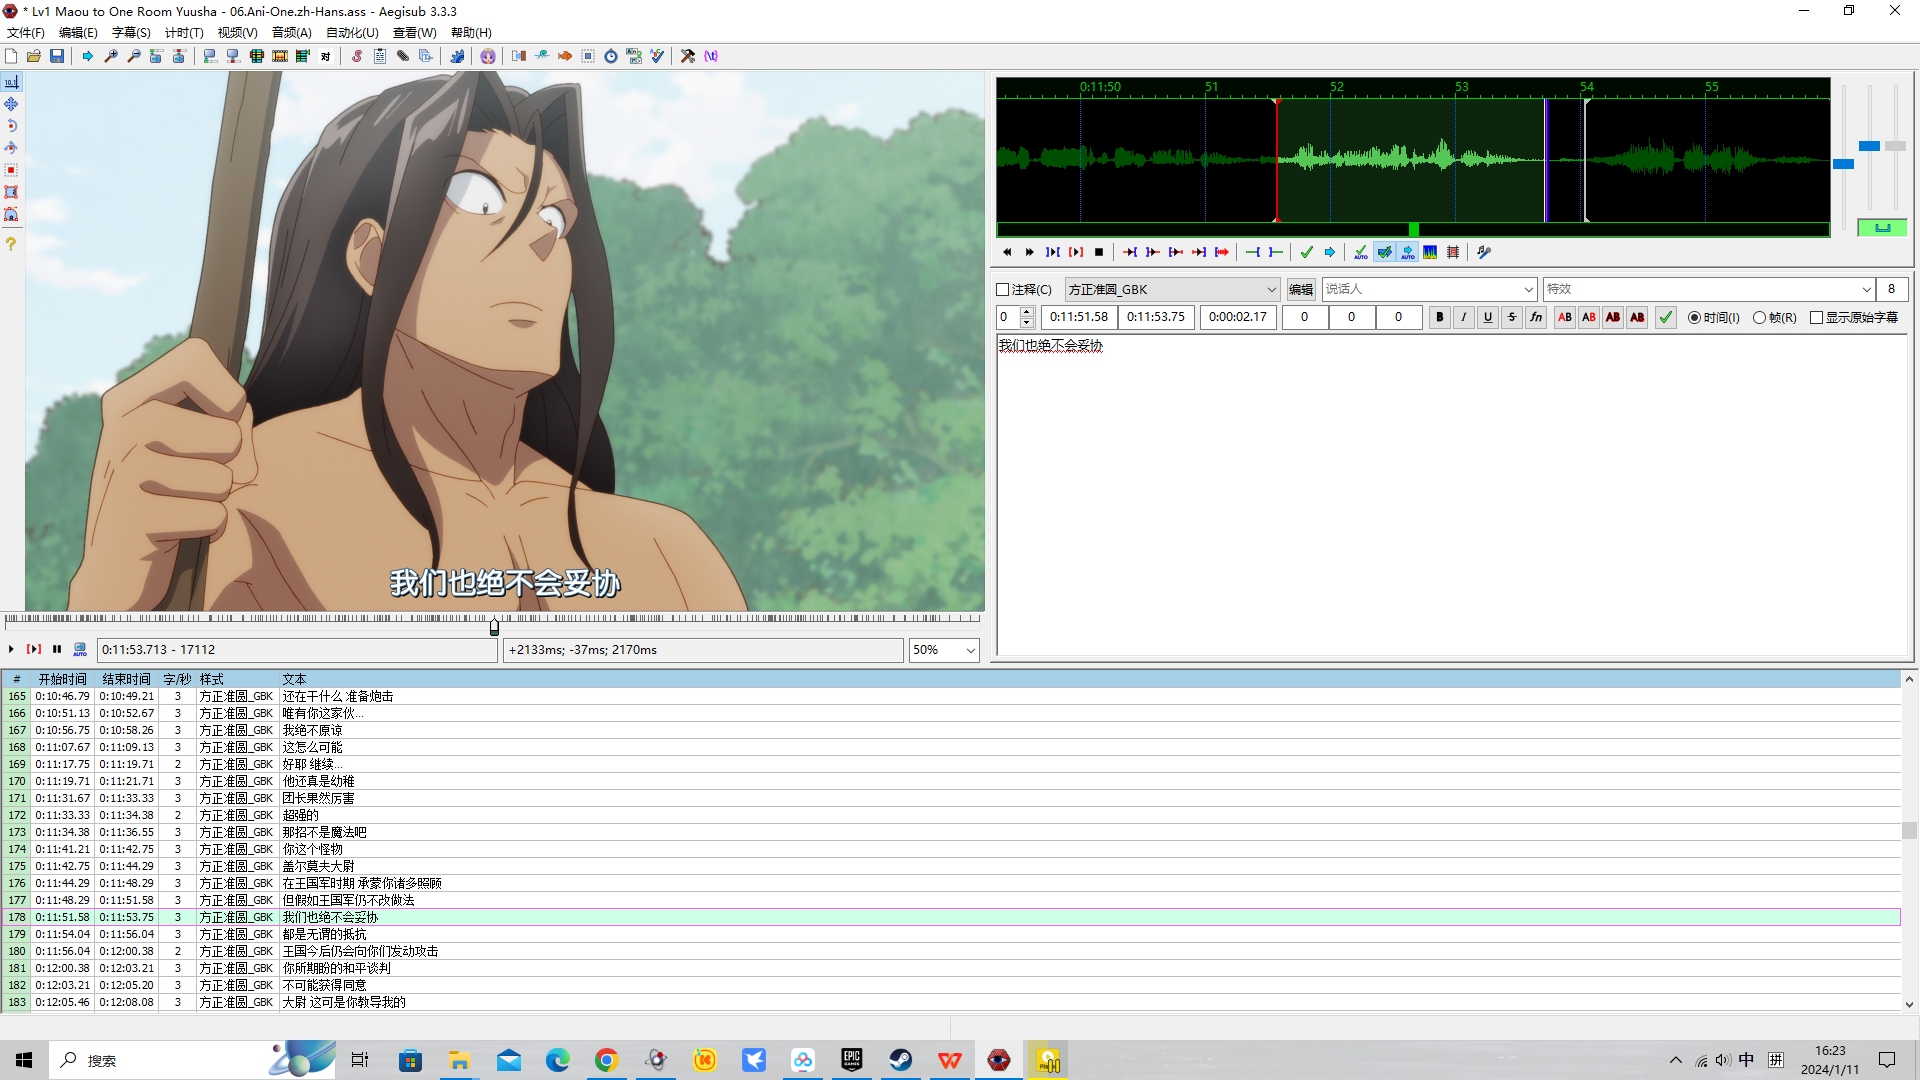Open the Styles Manager (pink S icon)
Image resolution: width=1920 pixels, height=1080 pixels.
pyautogui.click(x=357, y=56)
